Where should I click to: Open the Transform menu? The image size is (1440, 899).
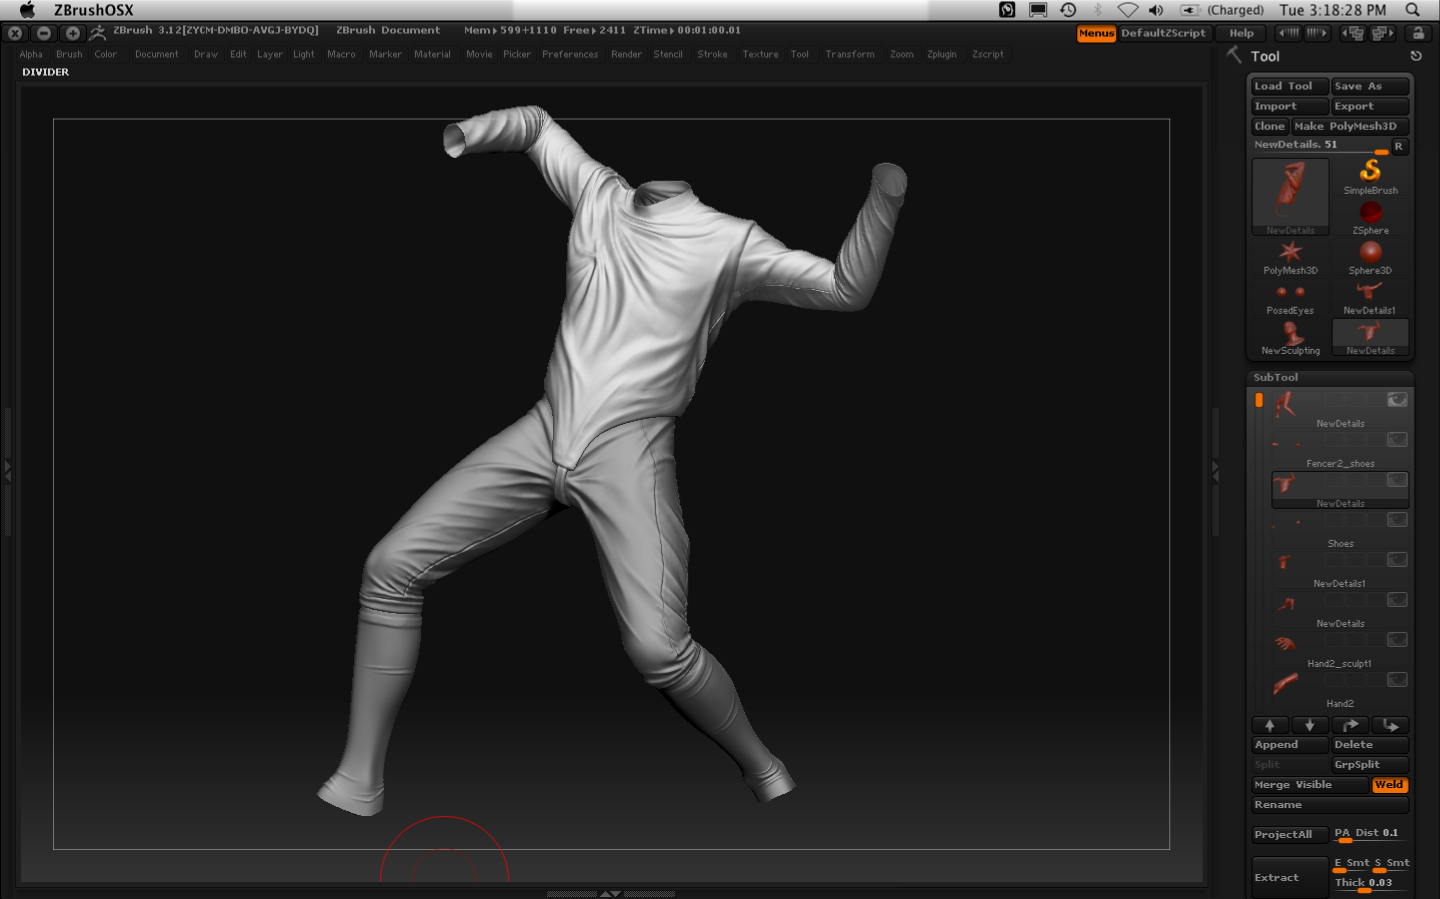pyautogui.click(x=850, y=54)
